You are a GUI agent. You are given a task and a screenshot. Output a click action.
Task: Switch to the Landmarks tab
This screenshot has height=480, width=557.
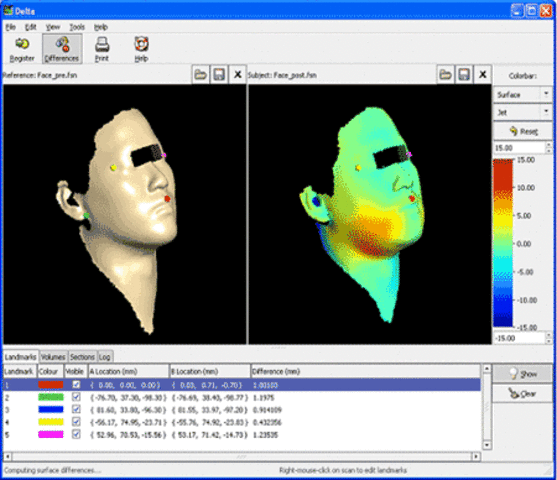point(20,356)
